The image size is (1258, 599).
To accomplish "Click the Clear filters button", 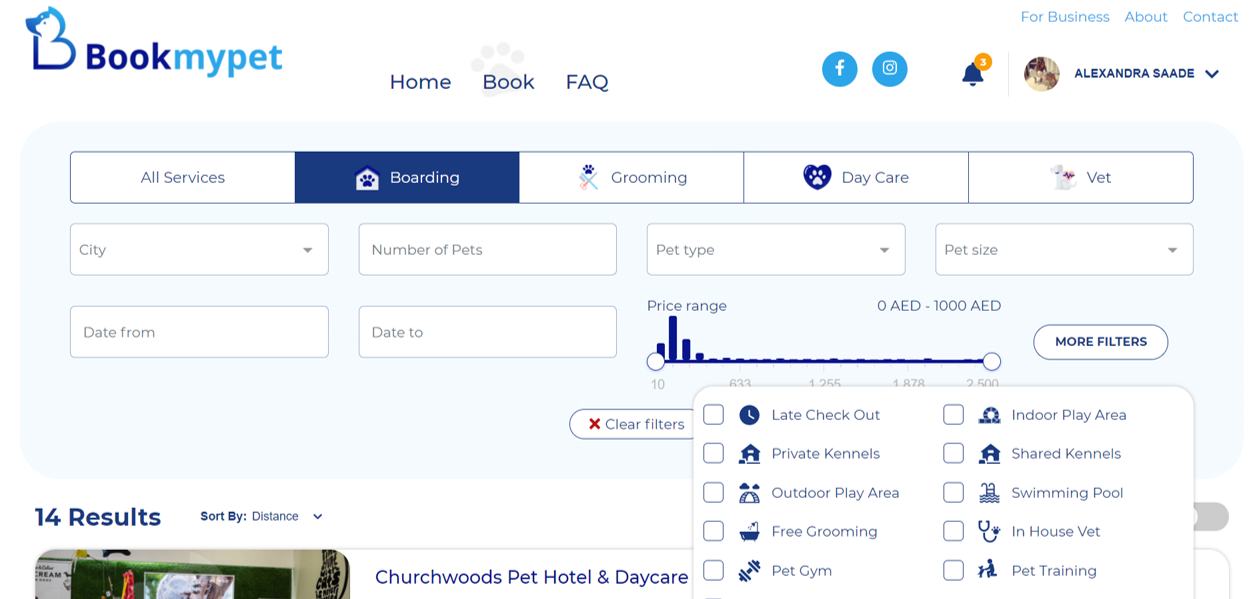I will (634, 424).
